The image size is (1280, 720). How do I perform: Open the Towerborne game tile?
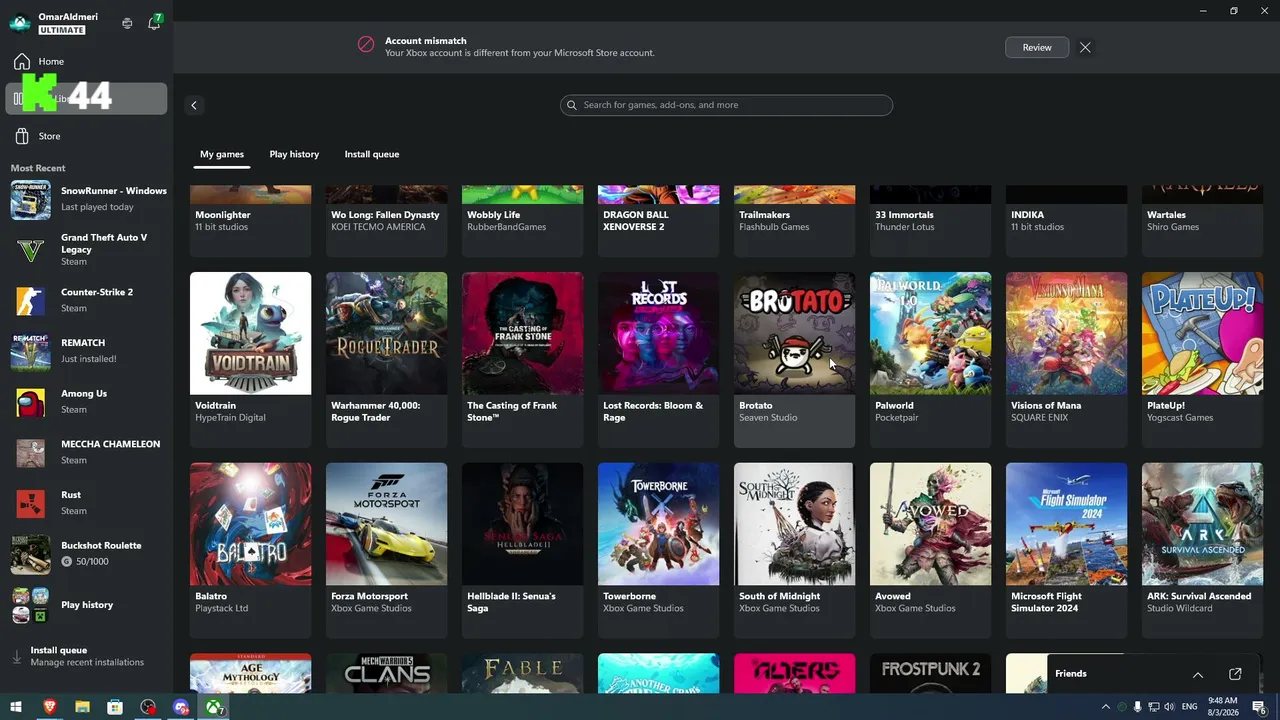(x=658, y=550)
